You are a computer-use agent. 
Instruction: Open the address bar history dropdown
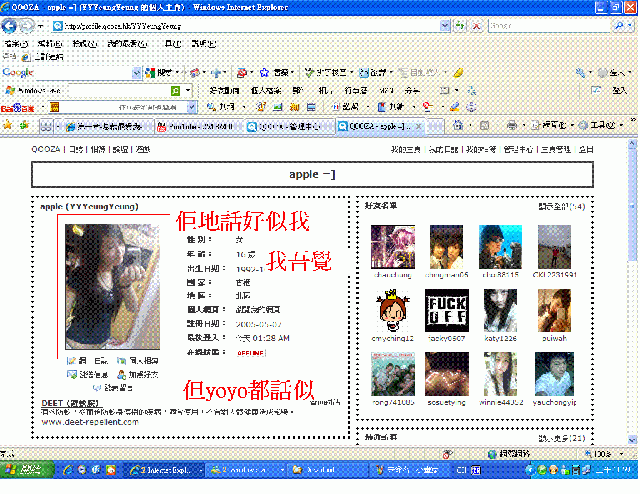pos(445,26)
